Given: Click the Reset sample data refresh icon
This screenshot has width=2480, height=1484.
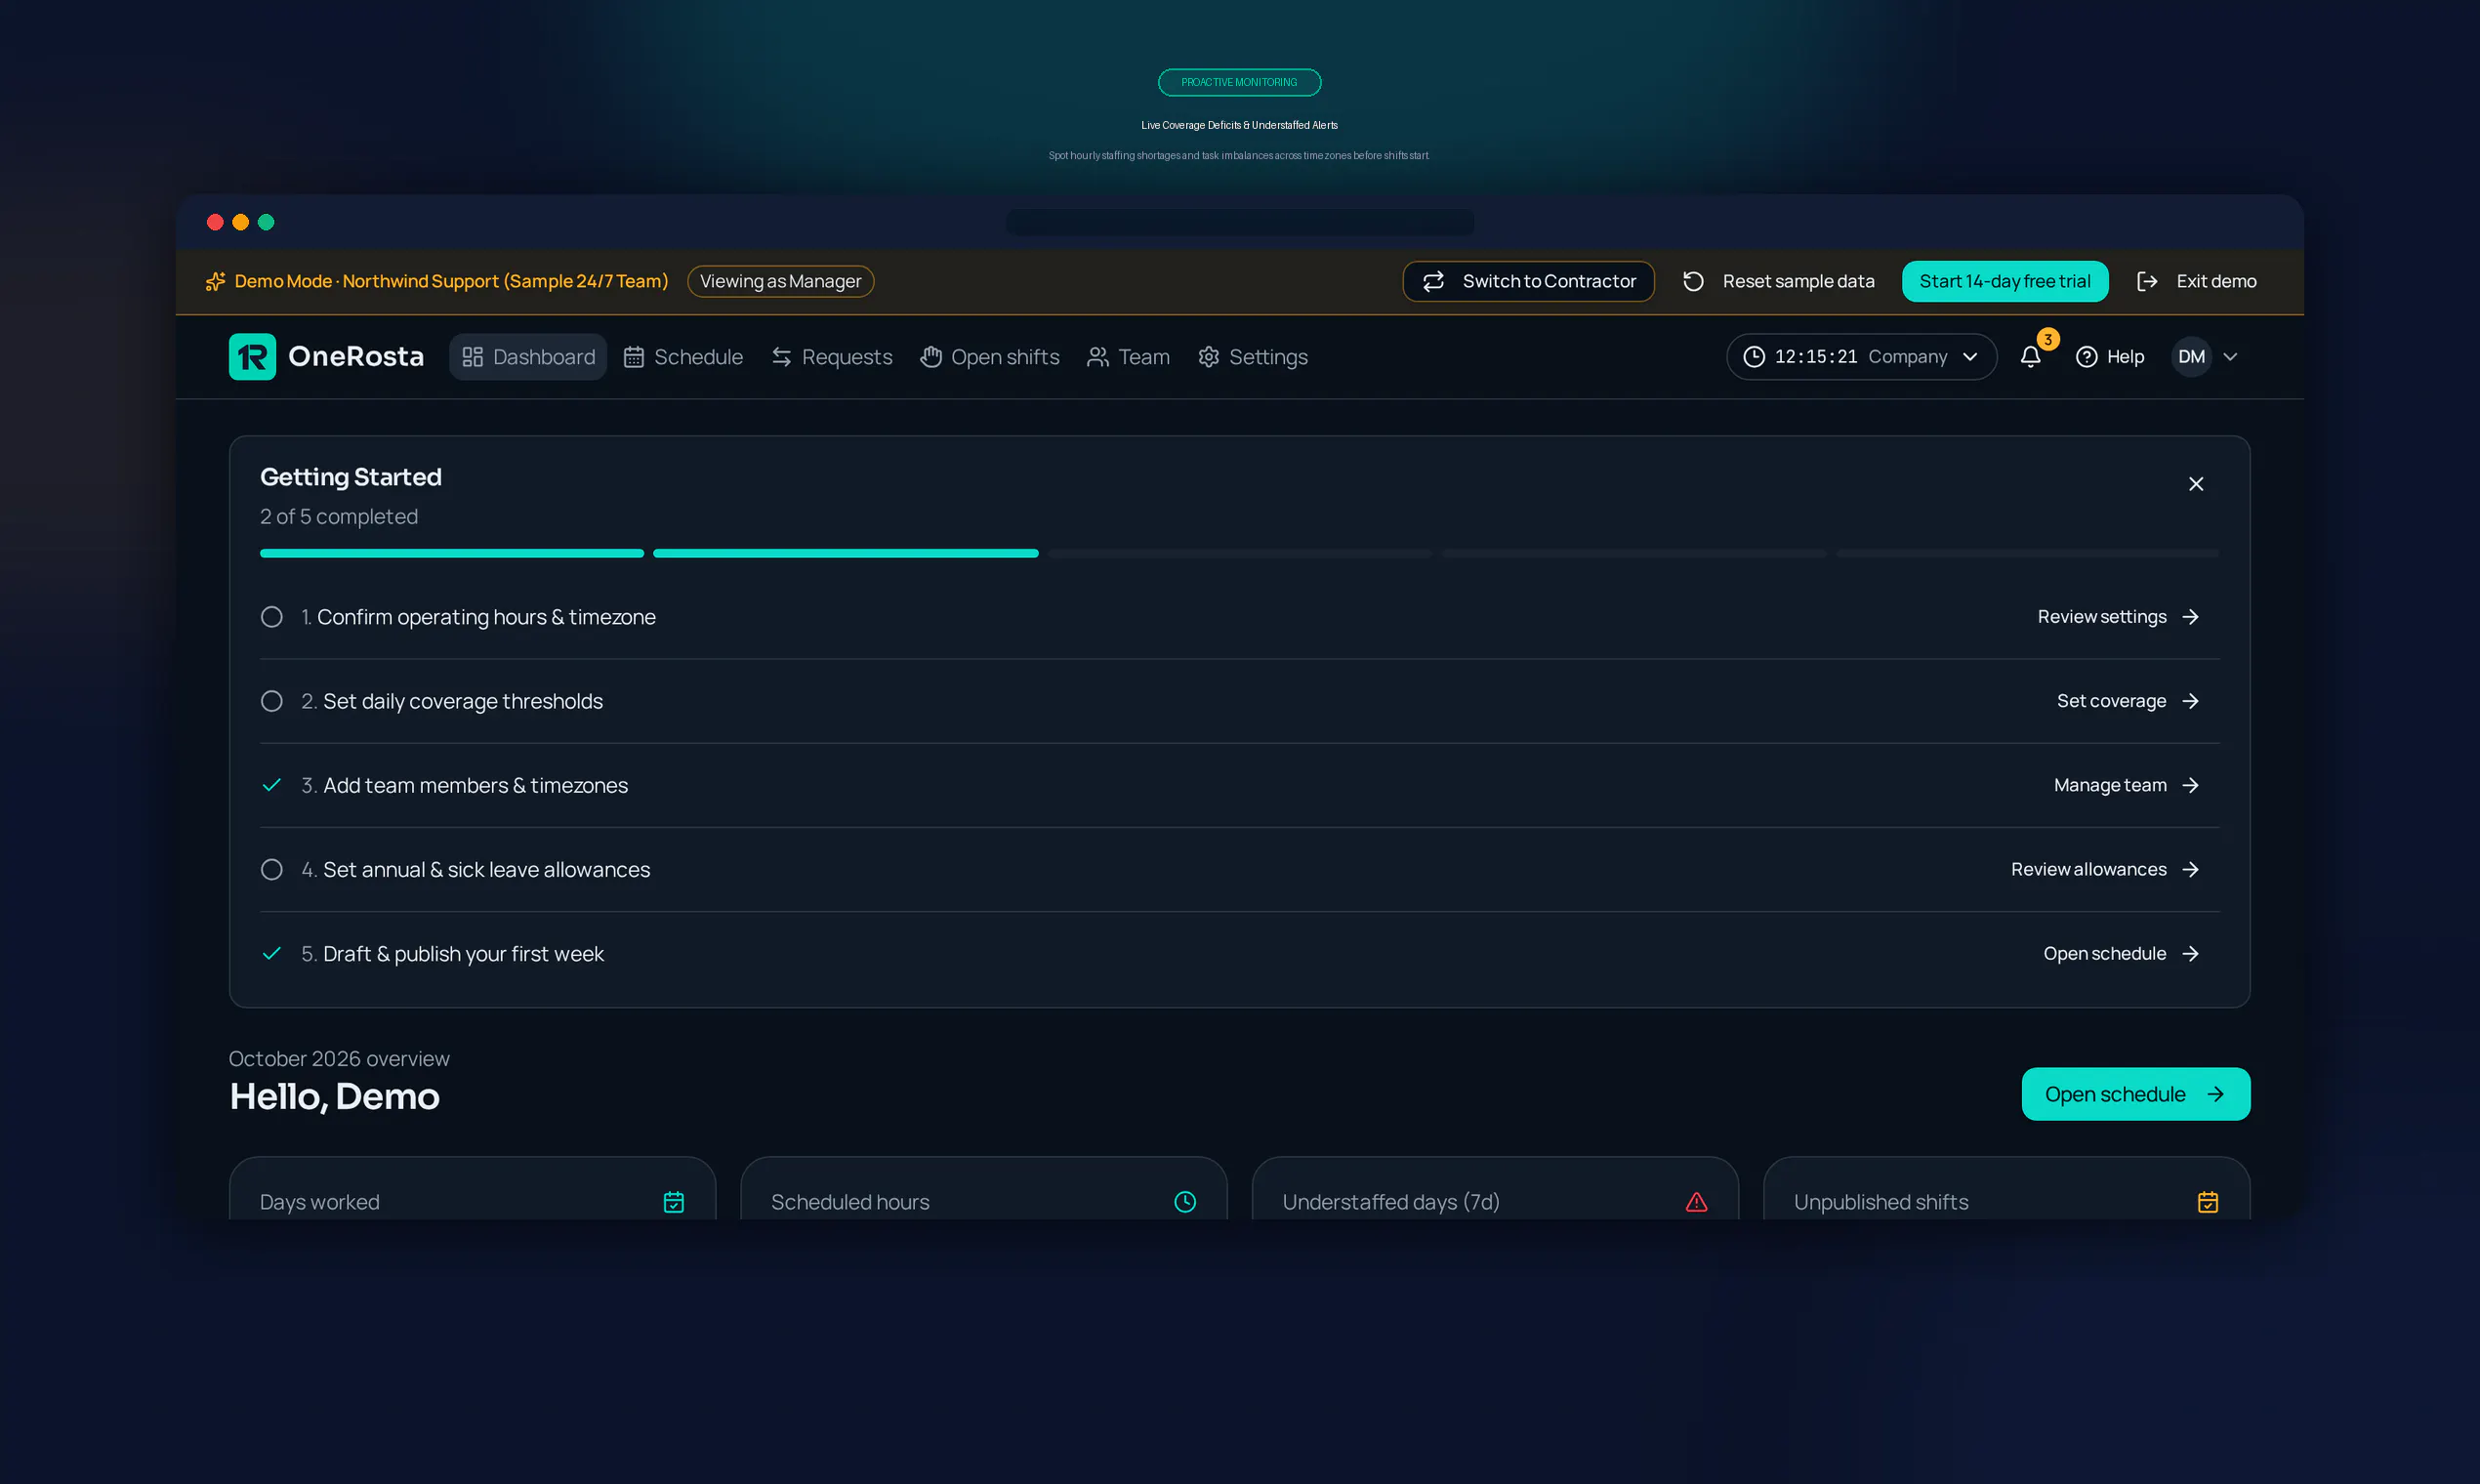Looking at the screenshot, I should pyautogui.click(x=1693, y=282).
